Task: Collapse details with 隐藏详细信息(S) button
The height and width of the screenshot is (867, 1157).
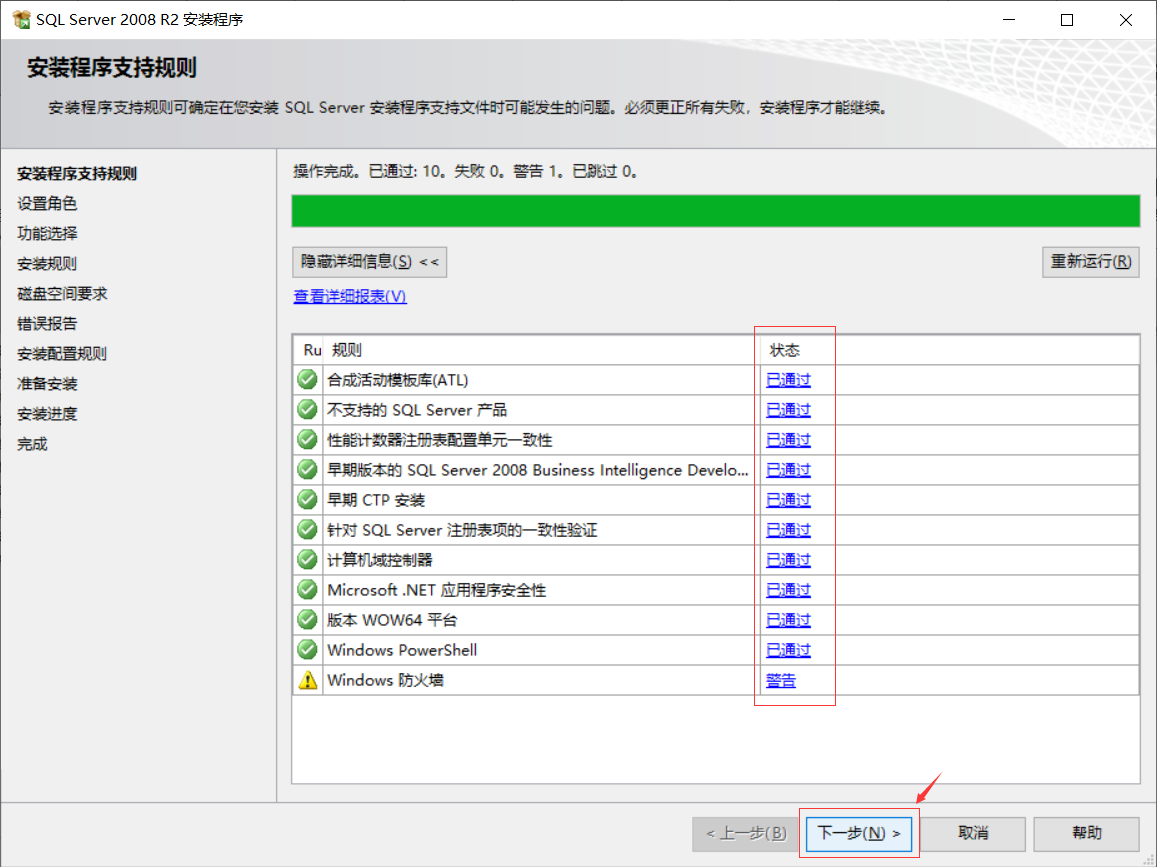Action: coord(370,262)
